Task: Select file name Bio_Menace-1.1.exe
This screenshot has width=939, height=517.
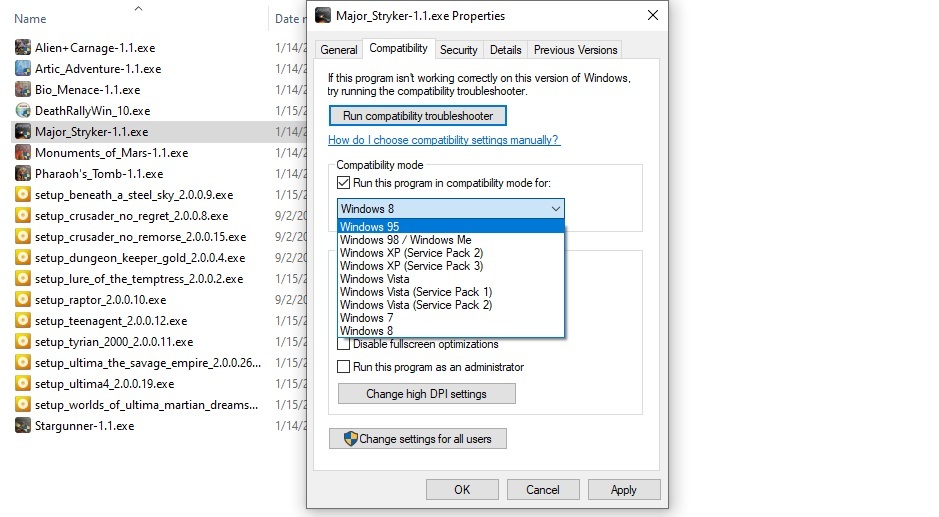Action: coord(87,89)
